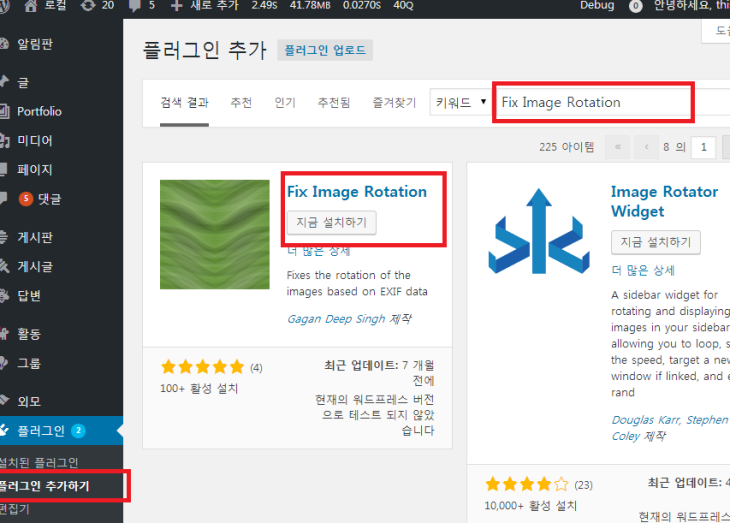730x523 pixels.
Task: Click the green Fix Image Rotation thumbnail
Action: (x=215, y=235)
